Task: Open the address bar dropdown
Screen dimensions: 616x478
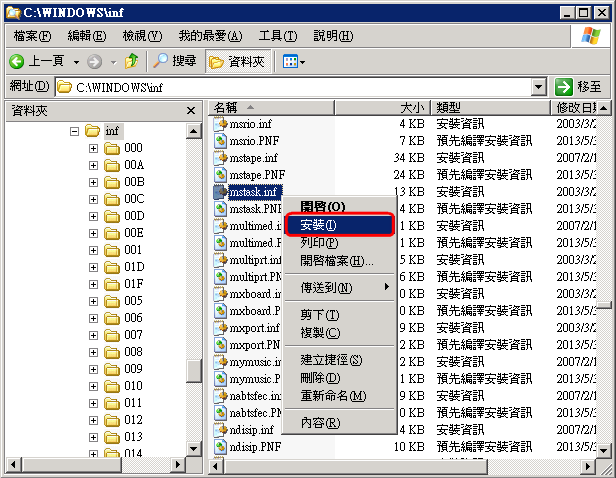Action: pos(539,87)
